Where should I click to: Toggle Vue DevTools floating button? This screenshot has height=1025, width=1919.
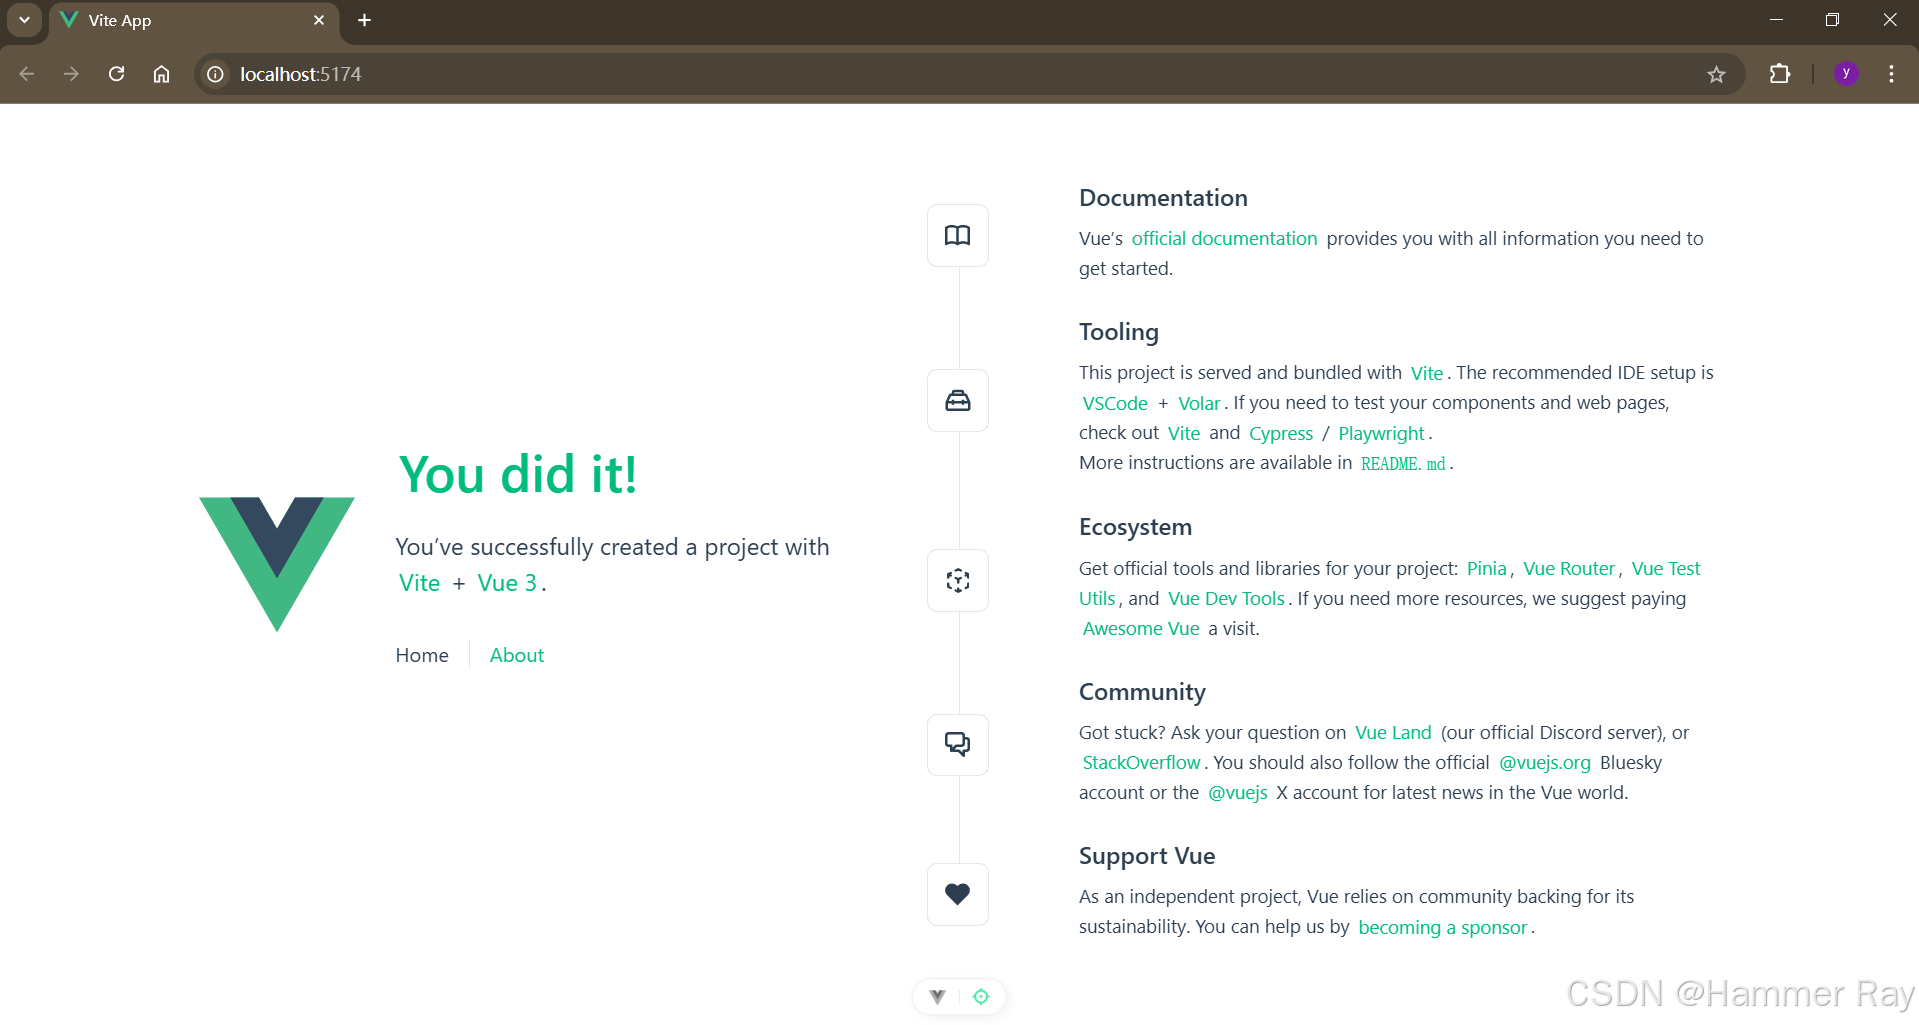[x=937, y=996]
